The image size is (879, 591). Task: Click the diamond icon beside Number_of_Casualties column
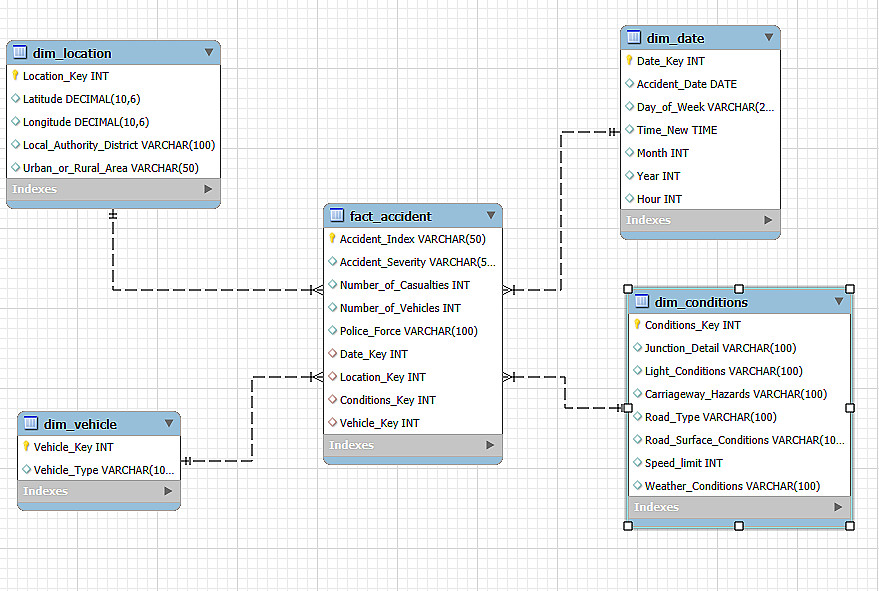(332, 284)
